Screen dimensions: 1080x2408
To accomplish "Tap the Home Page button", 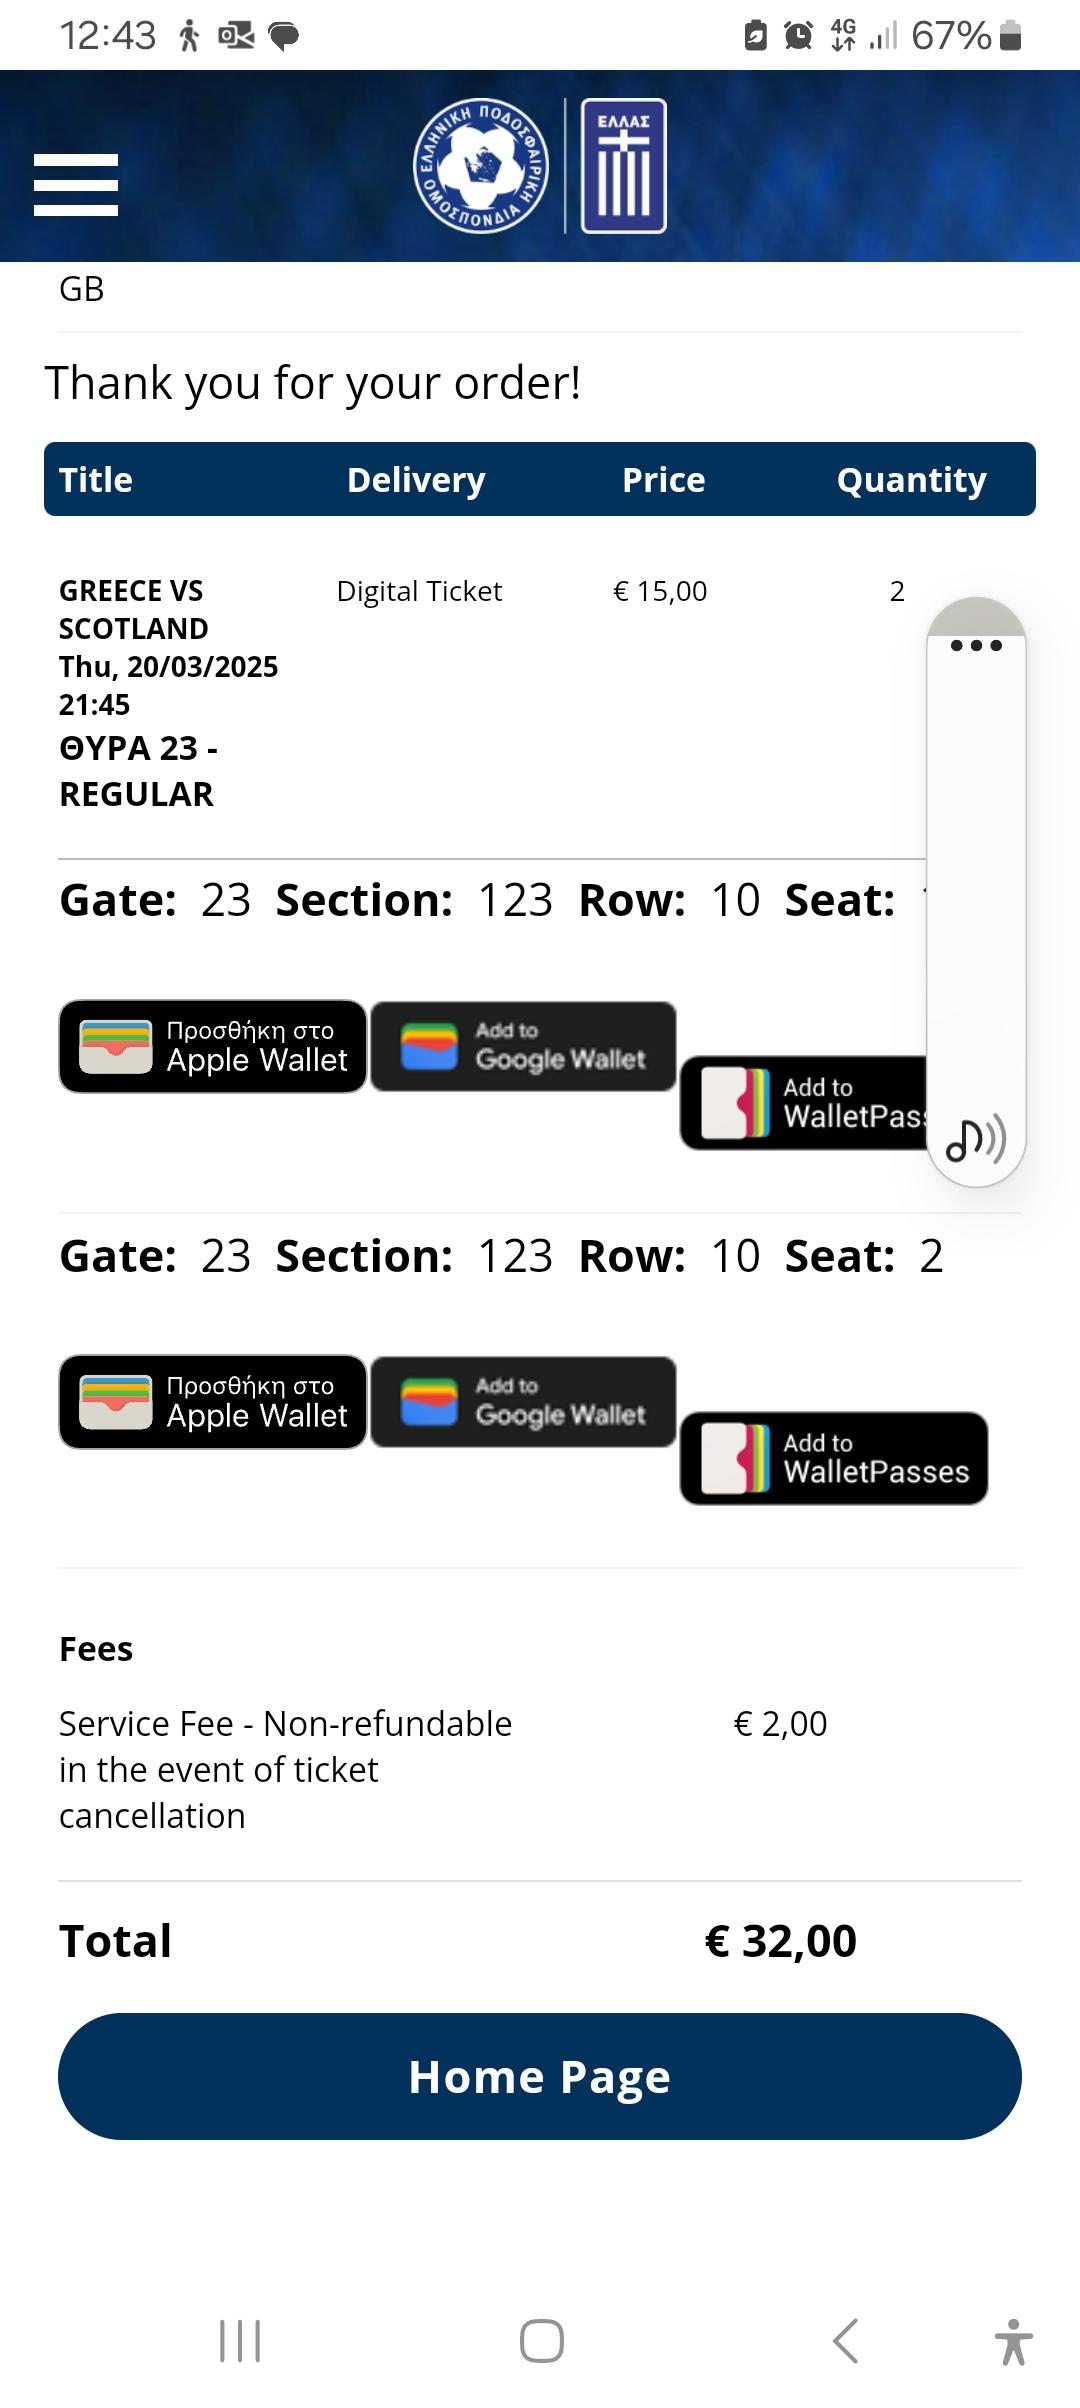I will click(x=540, y=2075).
